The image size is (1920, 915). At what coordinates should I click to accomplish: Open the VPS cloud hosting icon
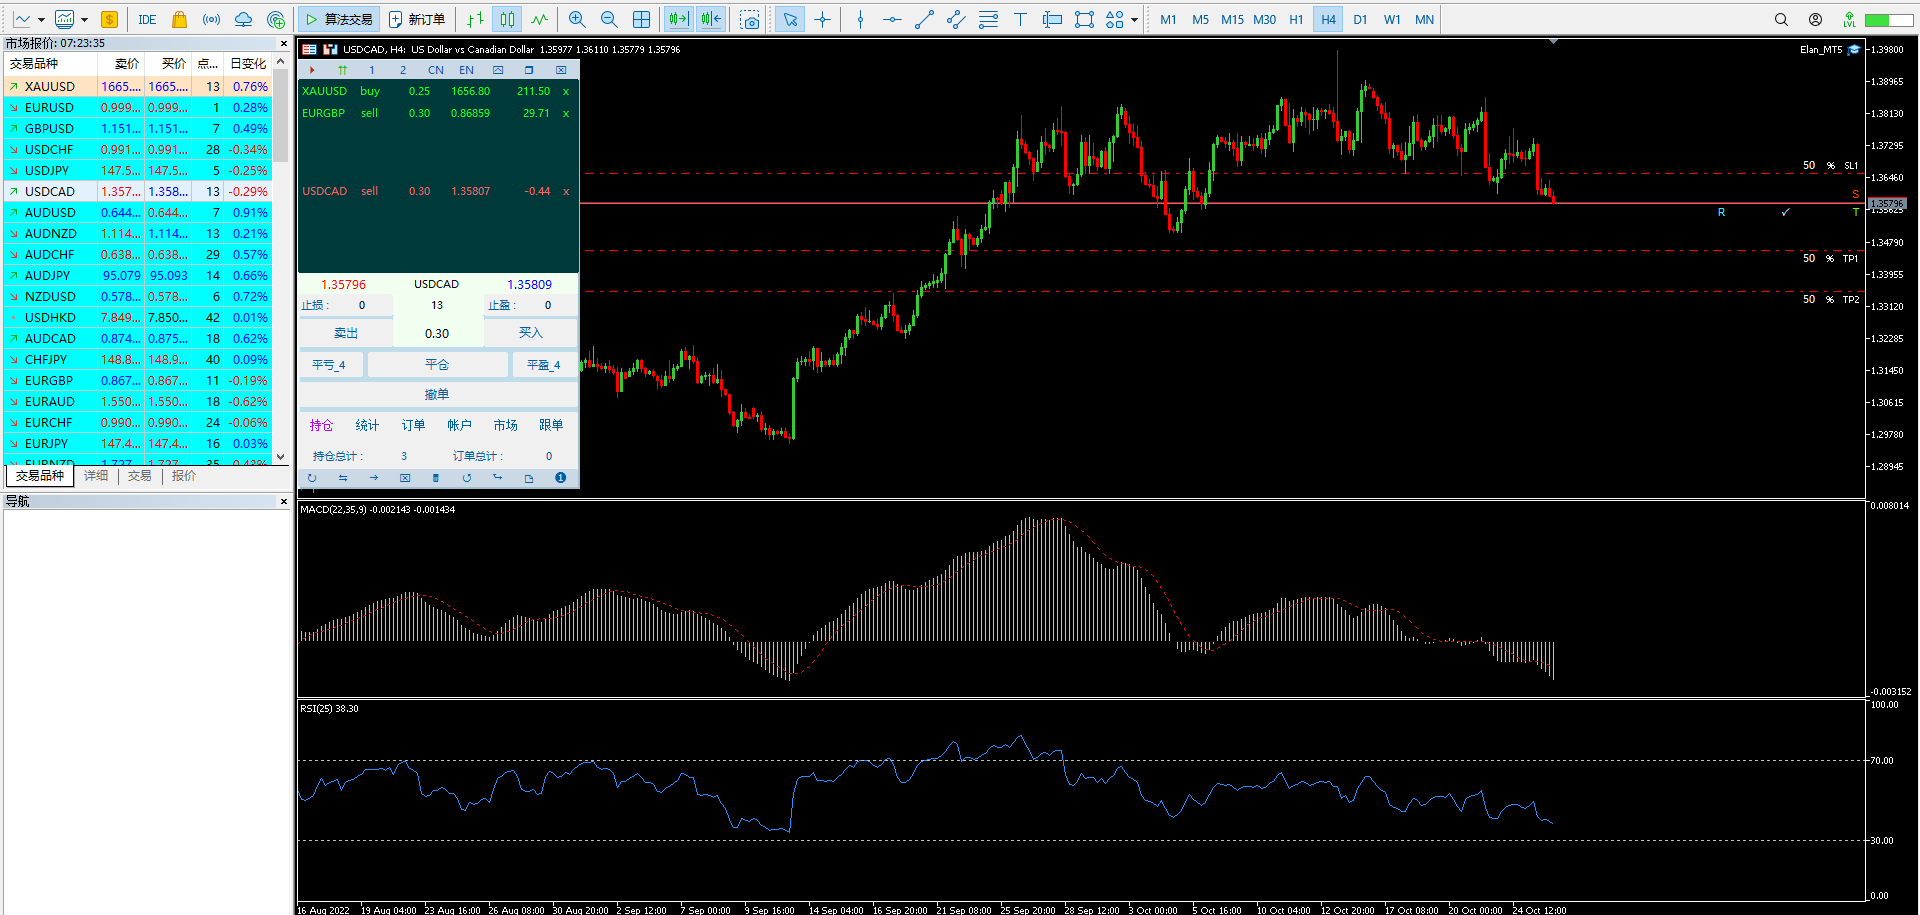click(243, 19)
